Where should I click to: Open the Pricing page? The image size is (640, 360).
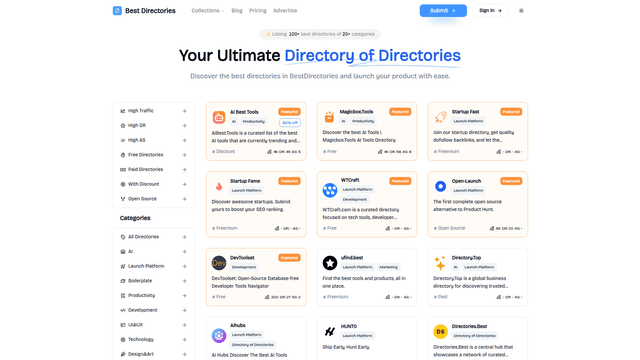pyautogui.click(x=258, y=11)
